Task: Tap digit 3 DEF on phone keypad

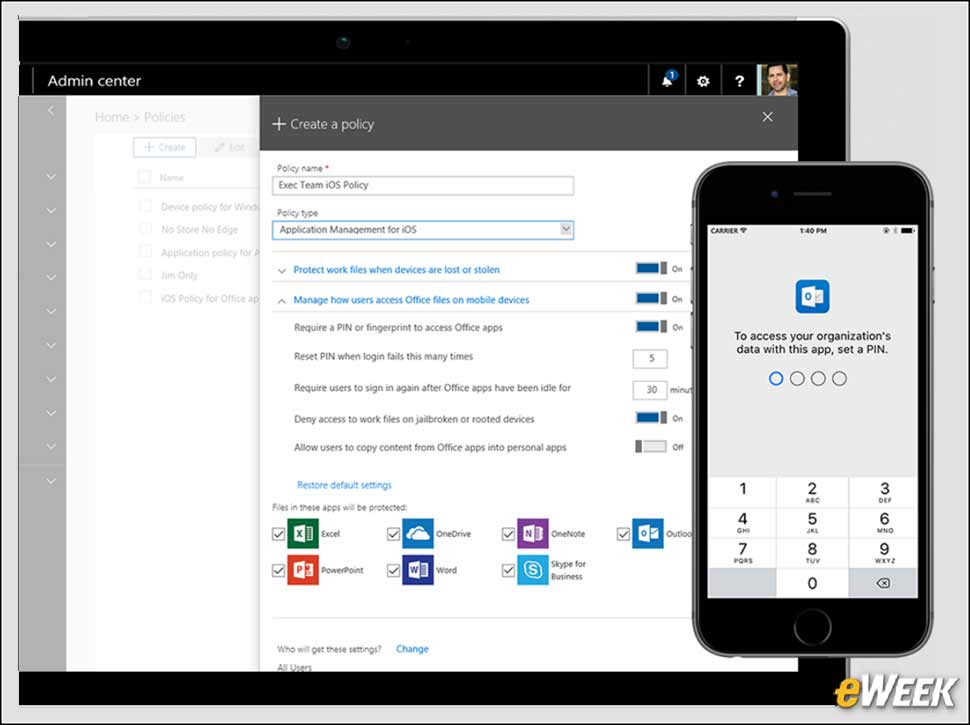Action: (884, 491)
